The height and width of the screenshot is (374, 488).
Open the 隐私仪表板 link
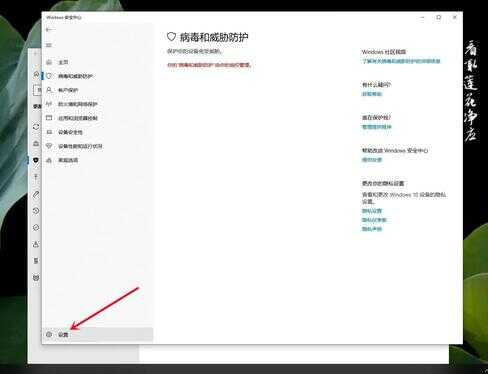(x=374, y=220)
